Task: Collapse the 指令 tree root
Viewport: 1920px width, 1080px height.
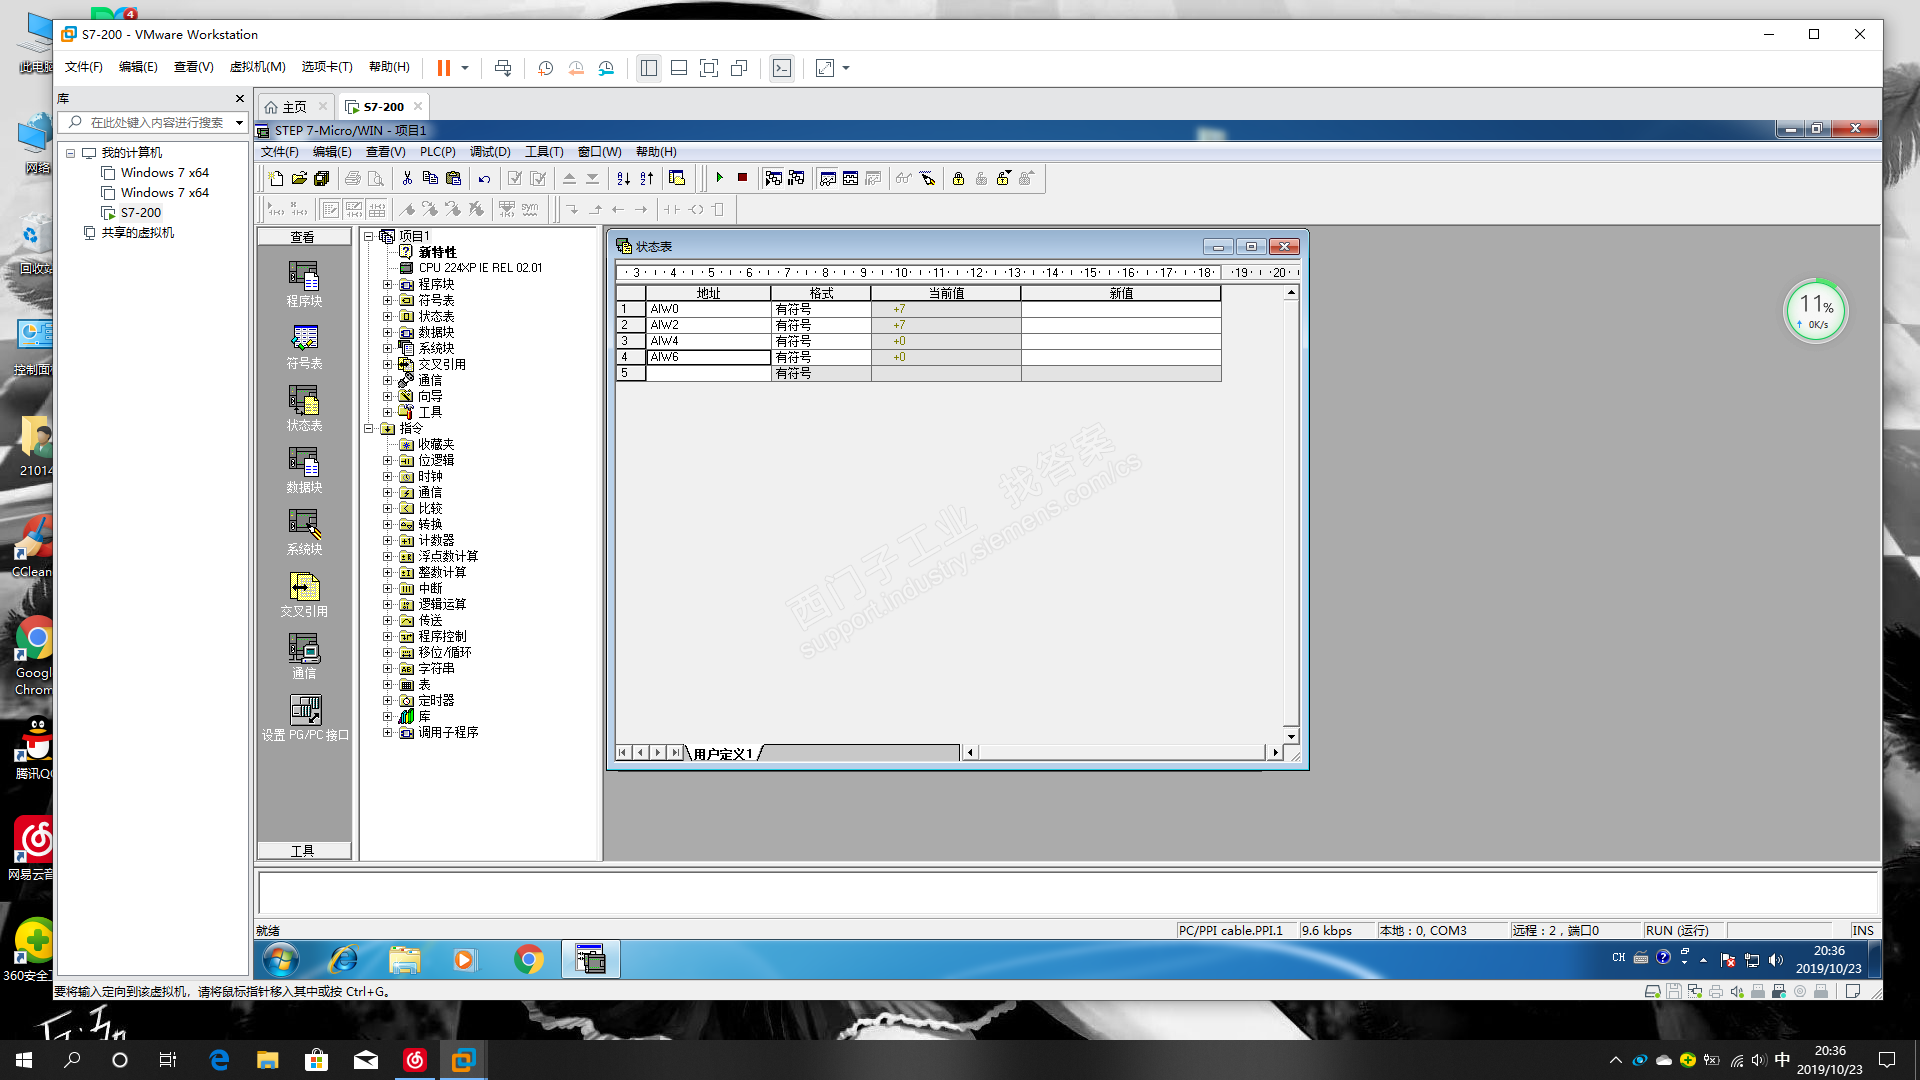Action: click(x=369, y=428)
